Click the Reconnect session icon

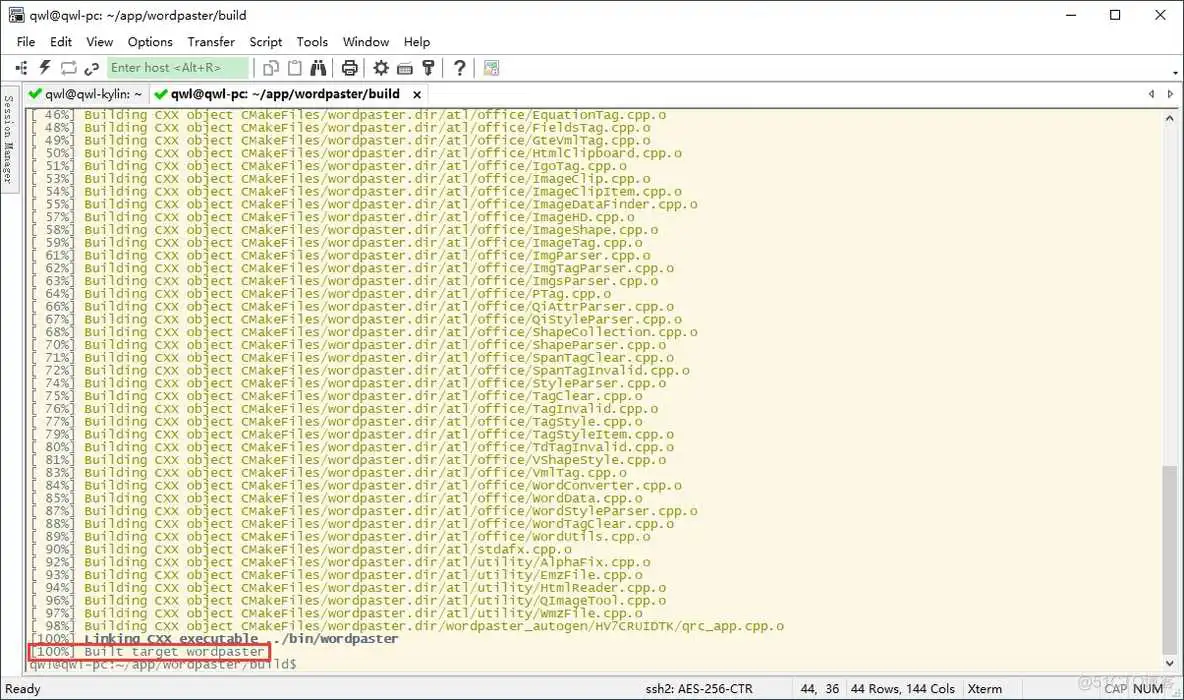(68, 68)
